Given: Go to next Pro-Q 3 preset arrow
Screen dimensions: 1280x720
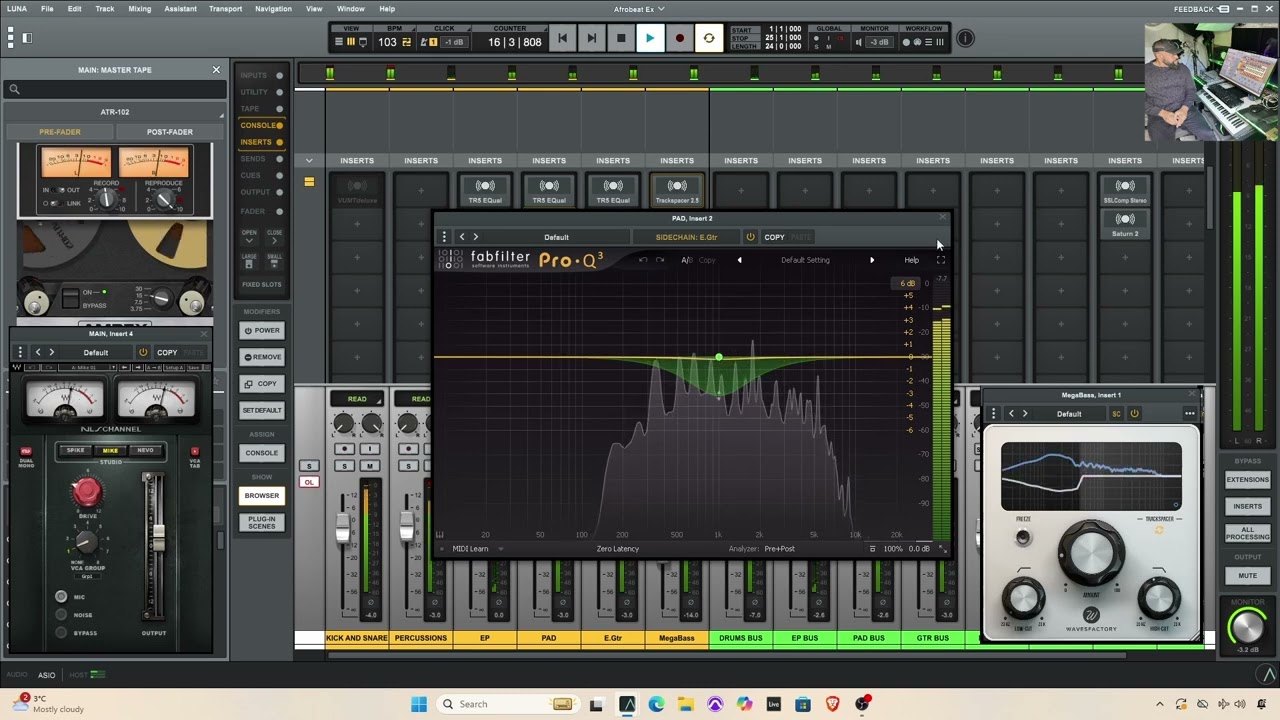Looking at the screenshot, I should (871, 260).
